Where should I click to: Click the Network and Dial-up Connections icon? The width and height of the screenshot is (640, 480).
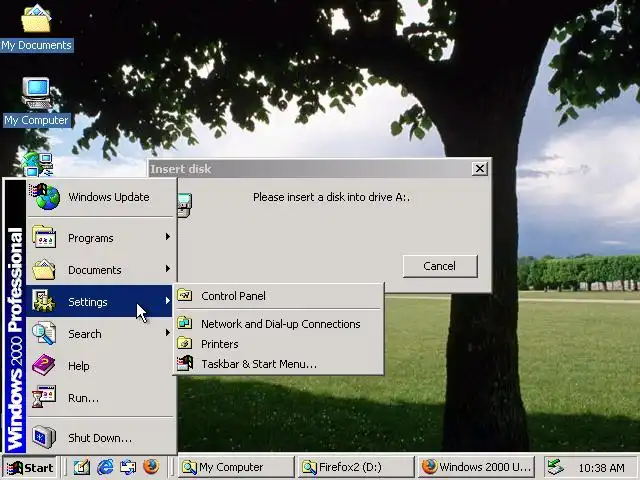click(185, 323)
